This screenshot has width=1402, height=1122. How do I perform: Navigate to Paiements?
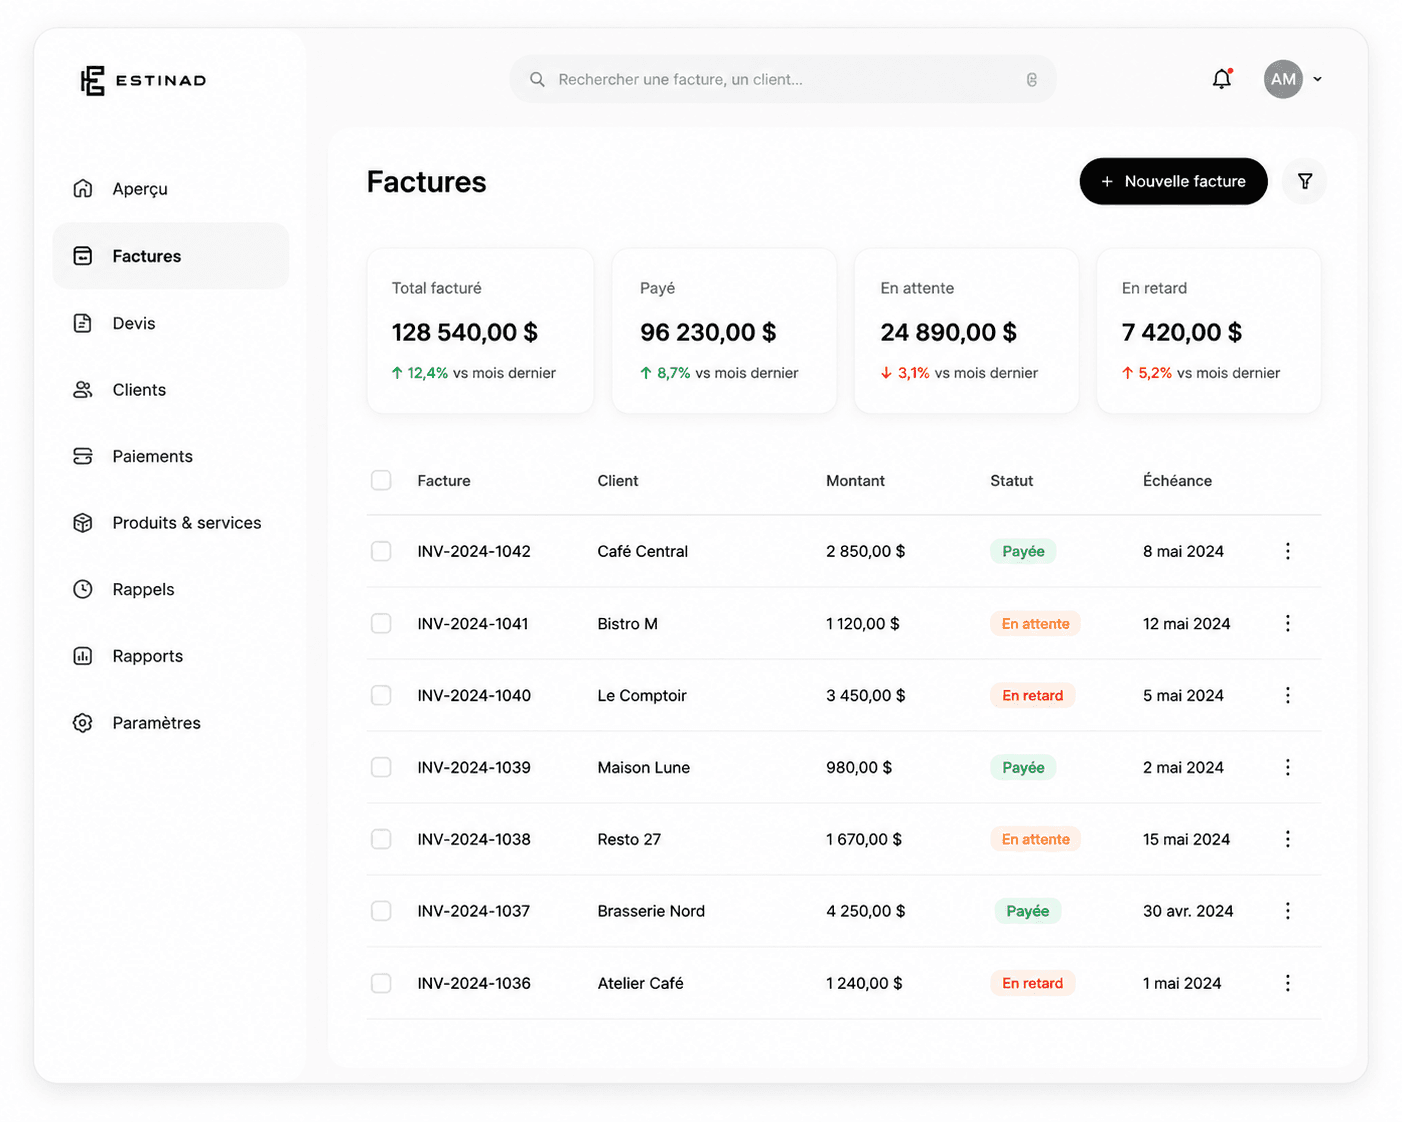click(171, 456)
